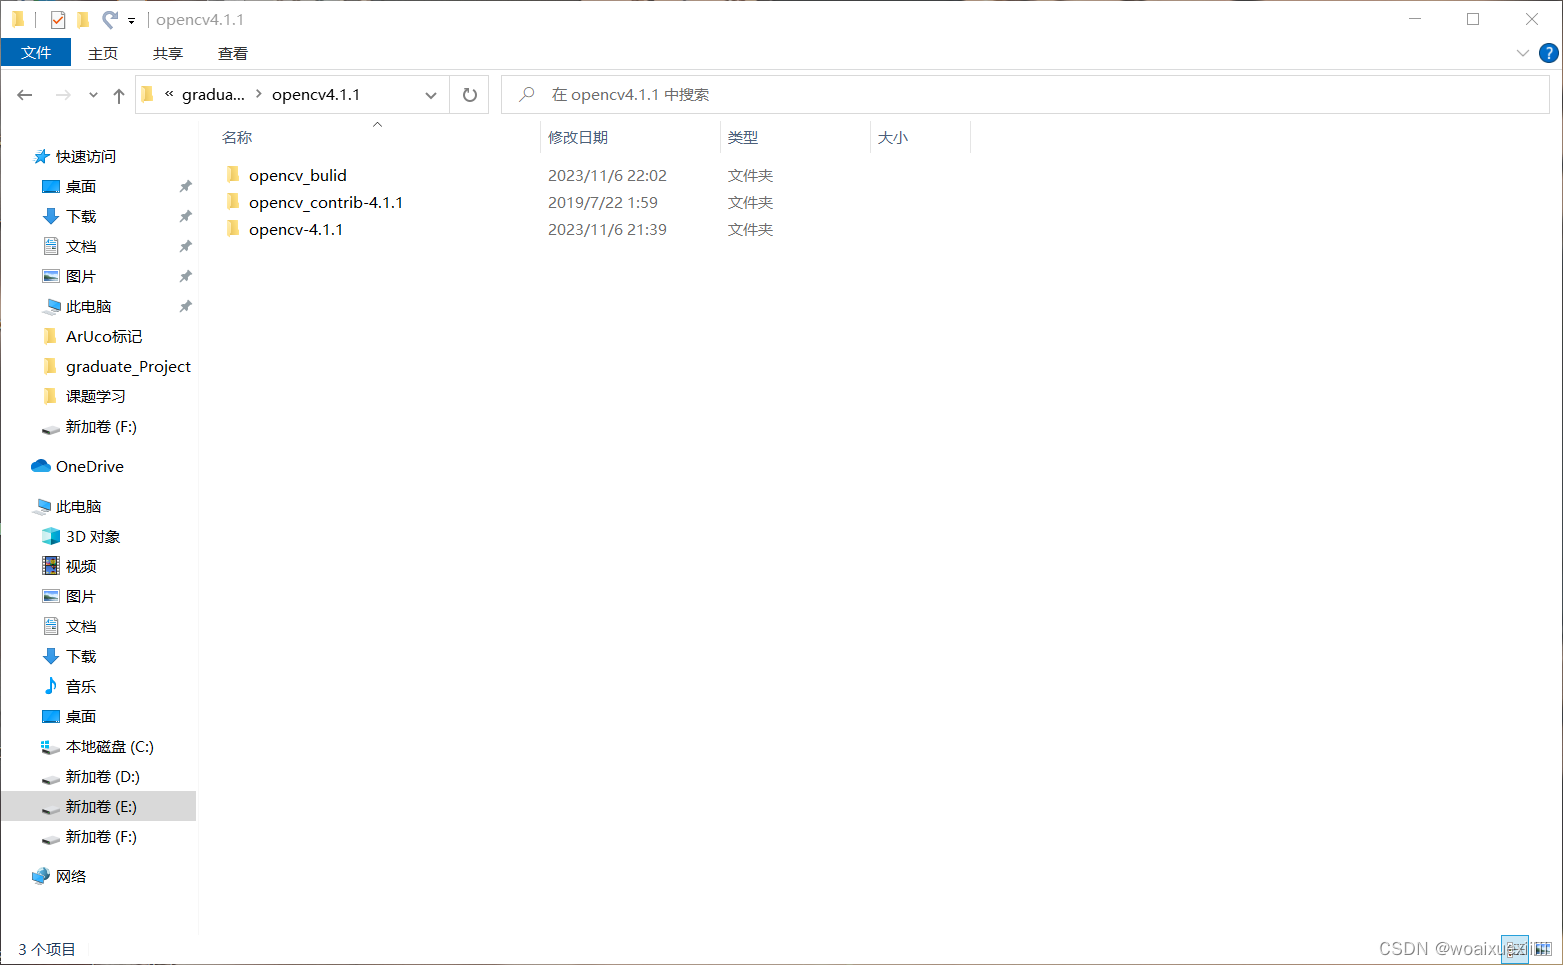
Task: Unpin 图片 from Quick Access
Action: 185,276
